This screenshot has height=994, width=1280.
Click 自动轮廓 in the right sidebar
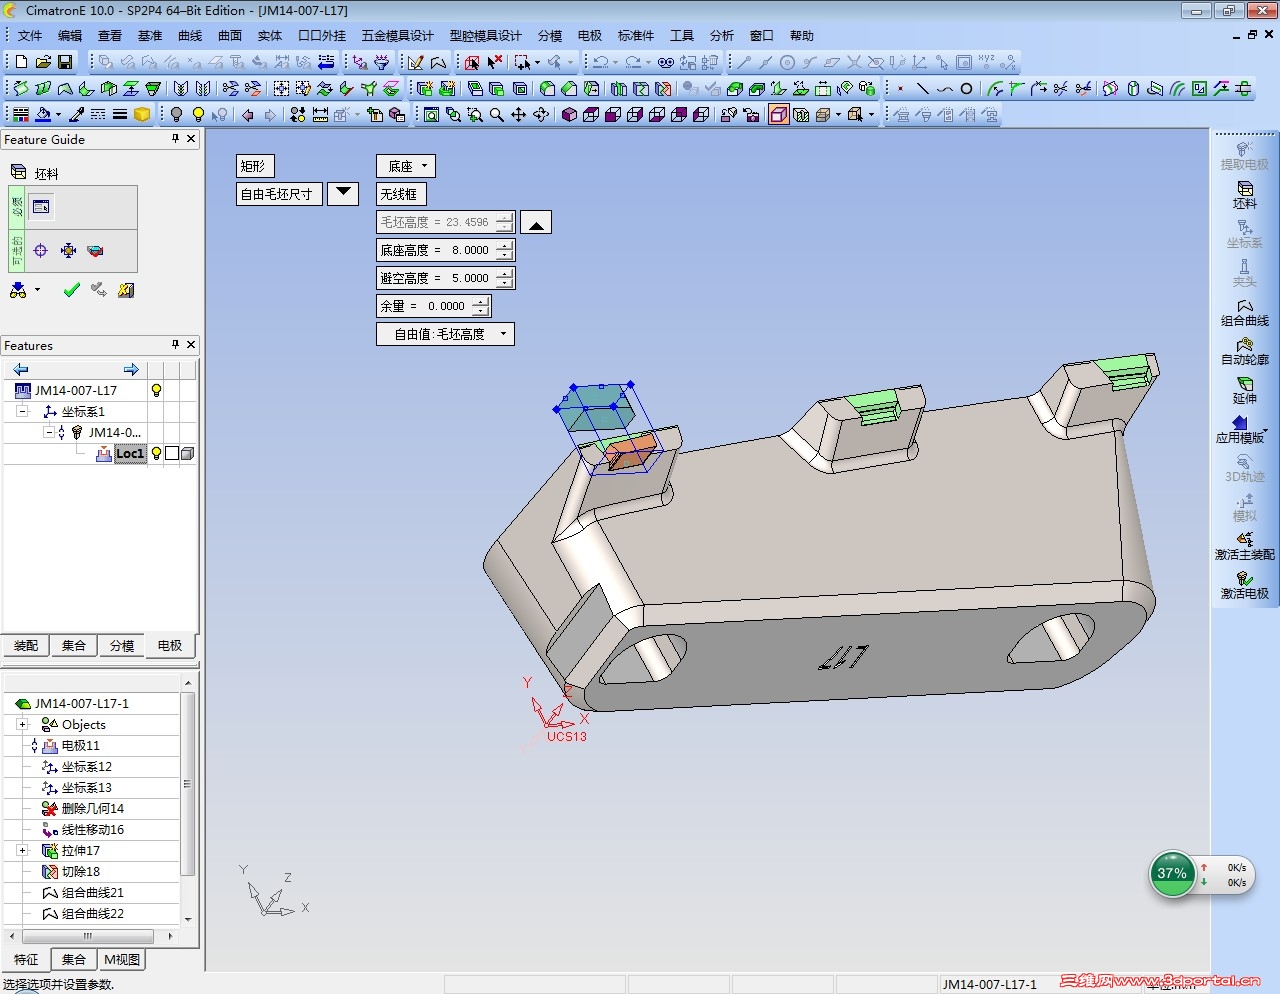tap(1244, 351)
